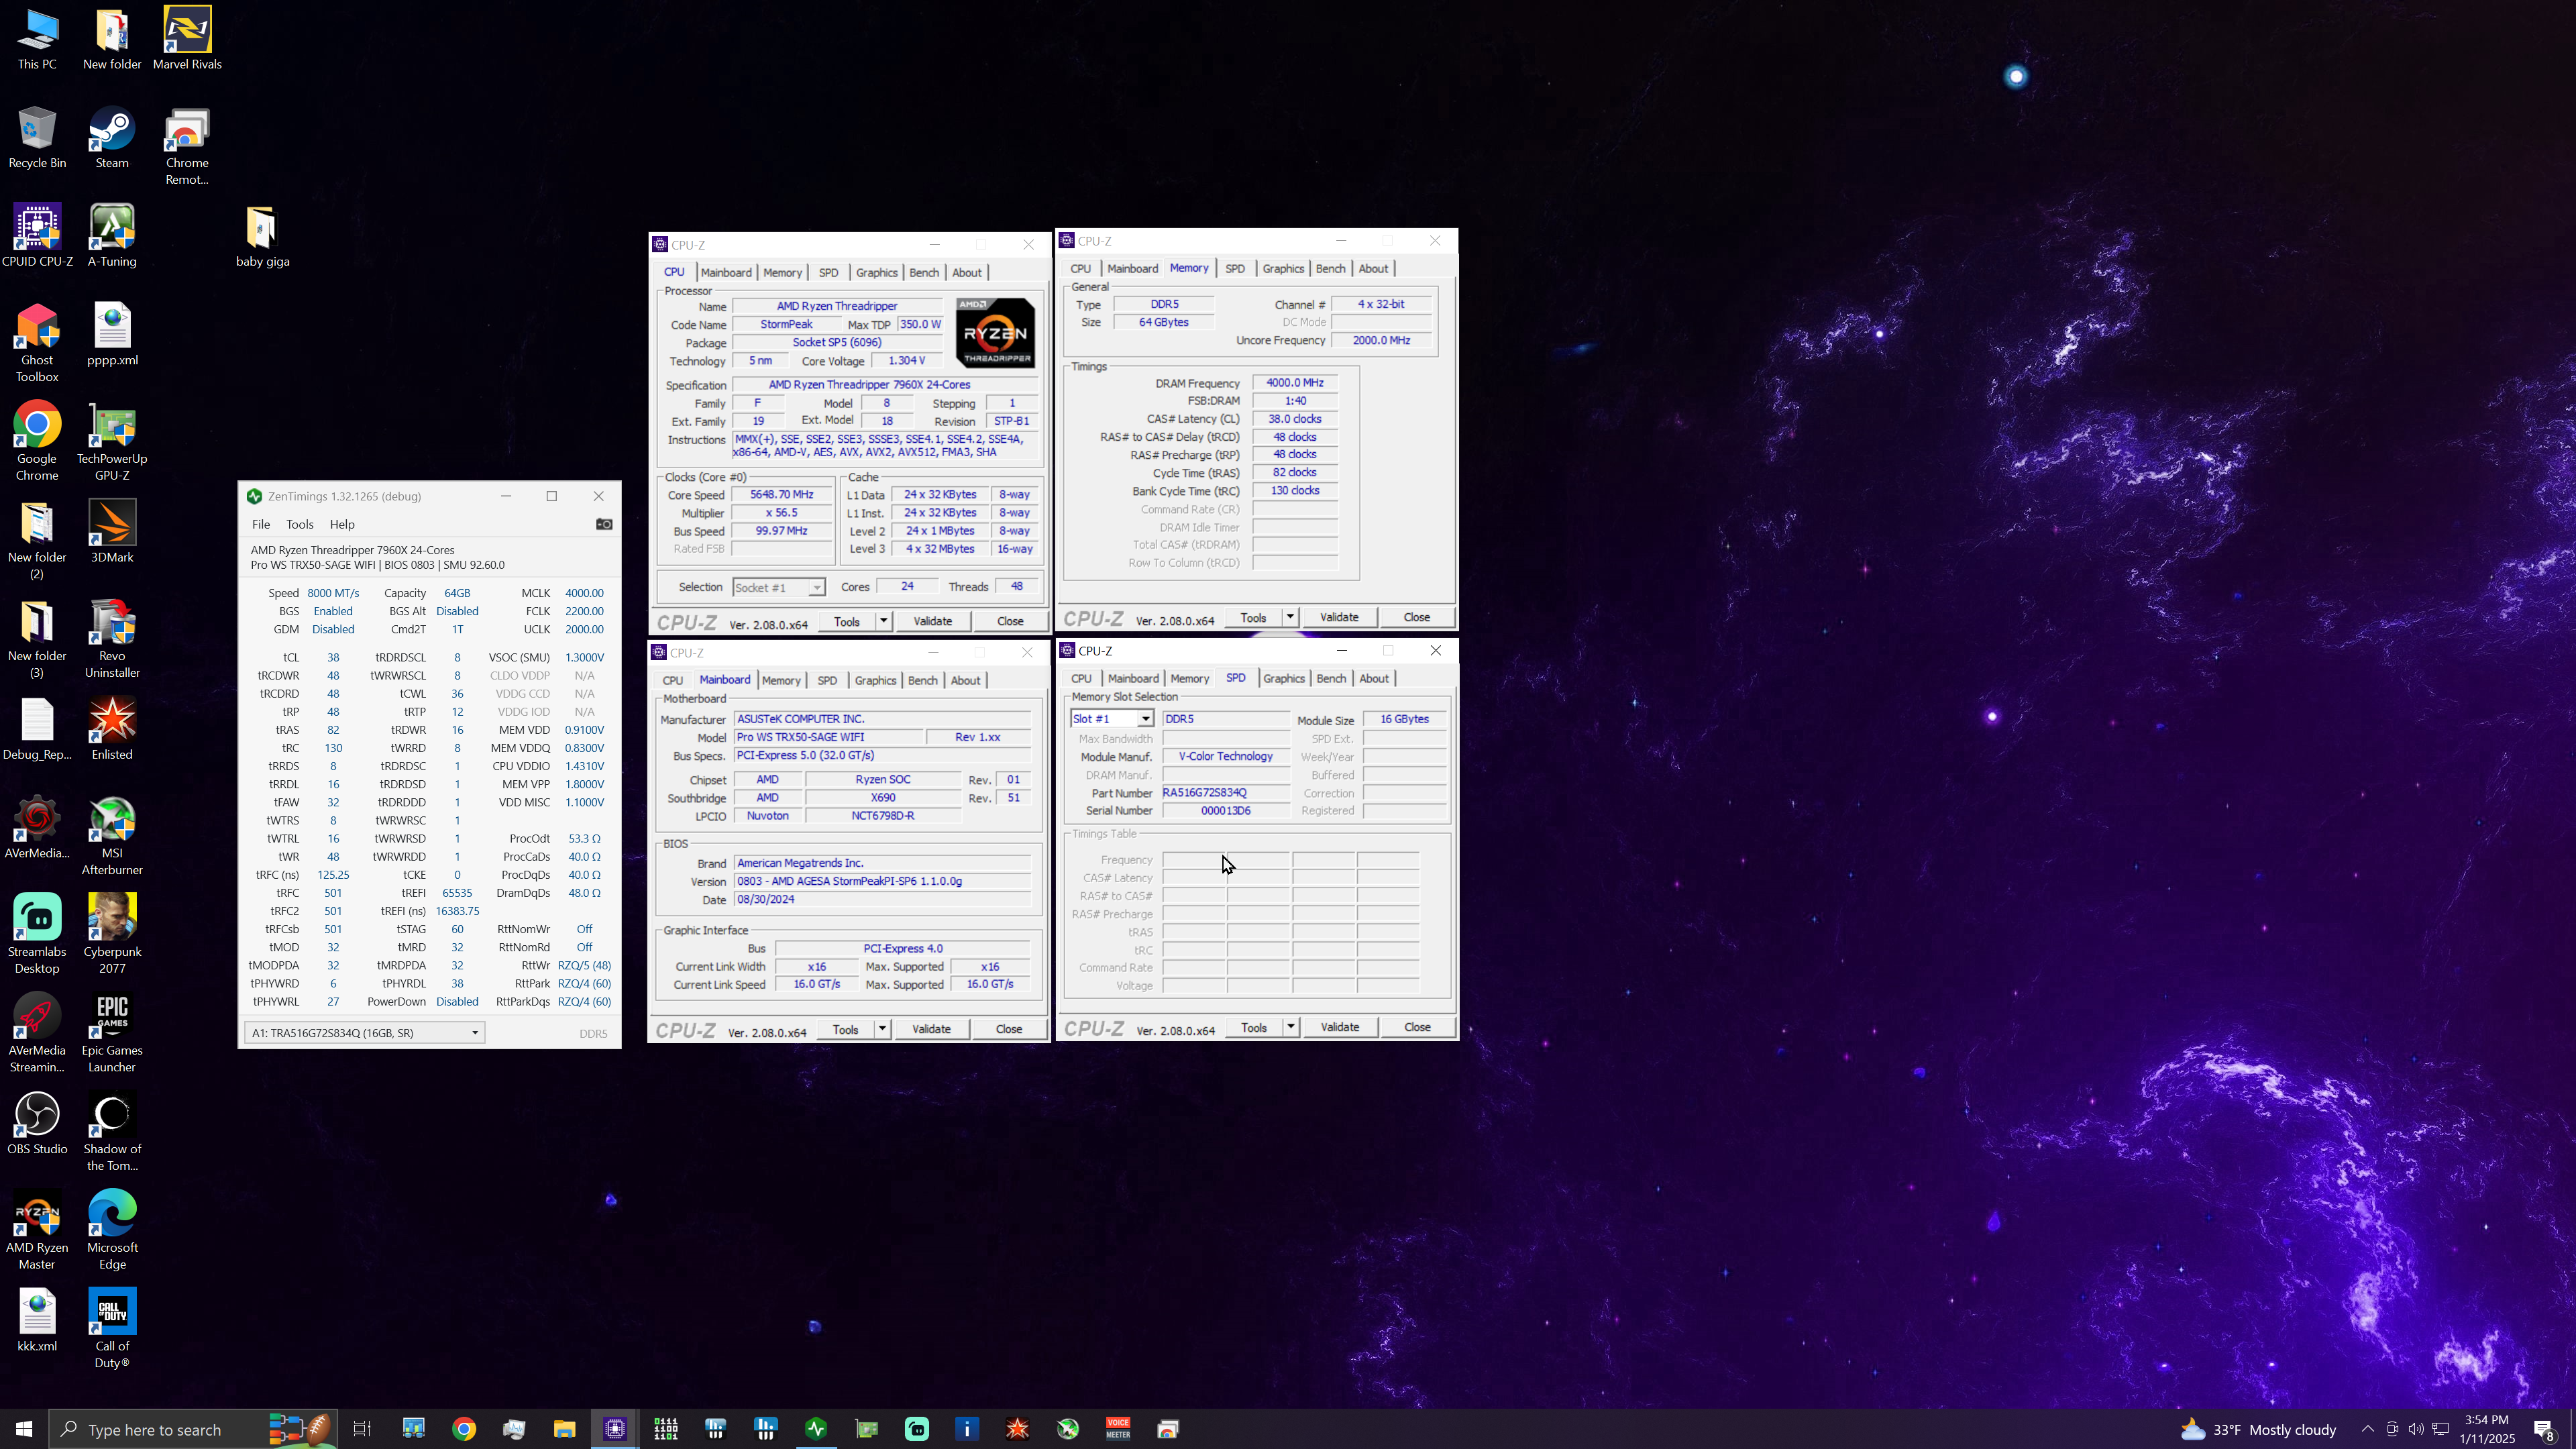Screen dimensions: 2576x1449
Task: Select the A-Tuning desktop icon
Action: (x=112, y=236)
